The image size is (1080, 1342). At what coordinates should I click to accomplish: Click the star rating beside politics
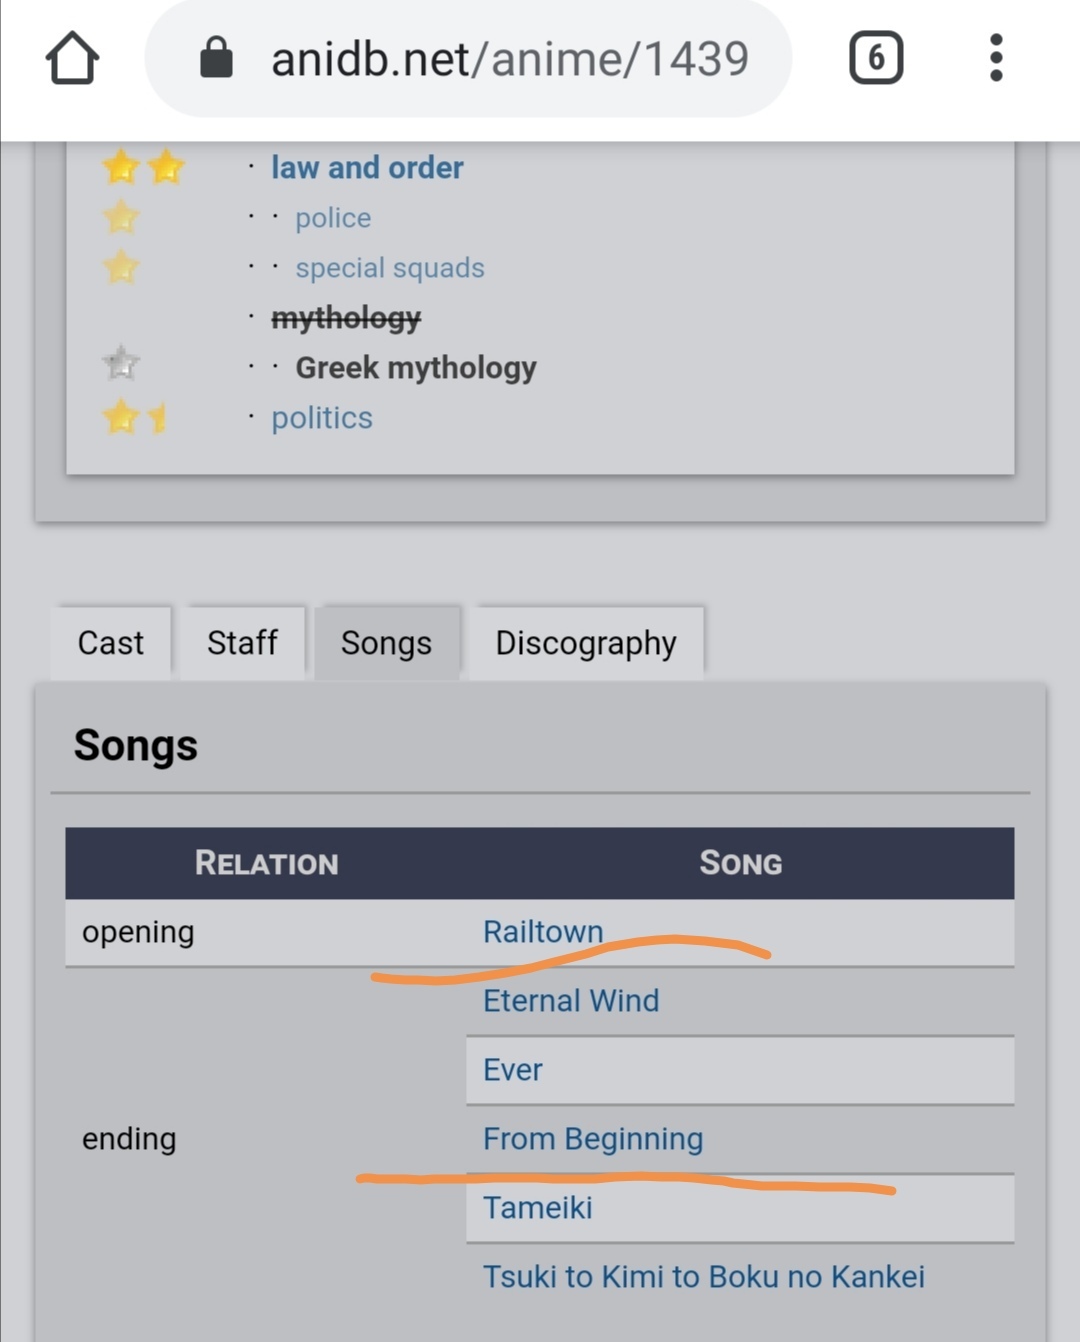click(x=134, y=417)
